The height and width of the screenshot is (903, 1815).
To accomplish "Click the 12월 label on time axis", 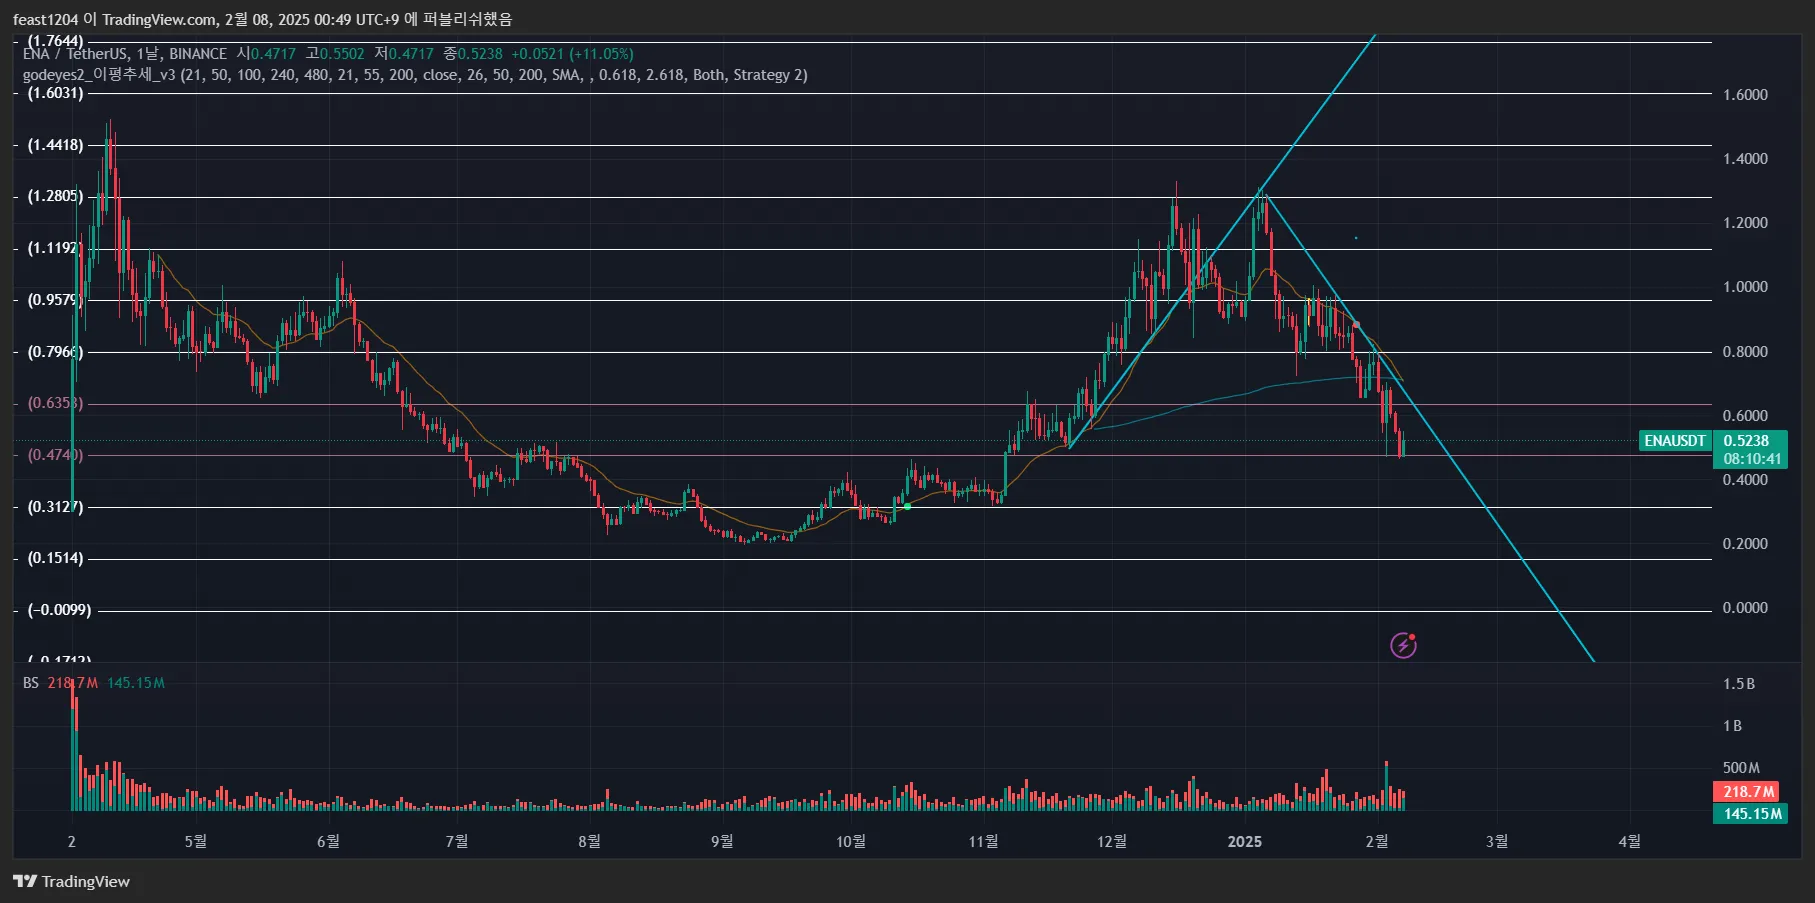I will coord(1112,842).
